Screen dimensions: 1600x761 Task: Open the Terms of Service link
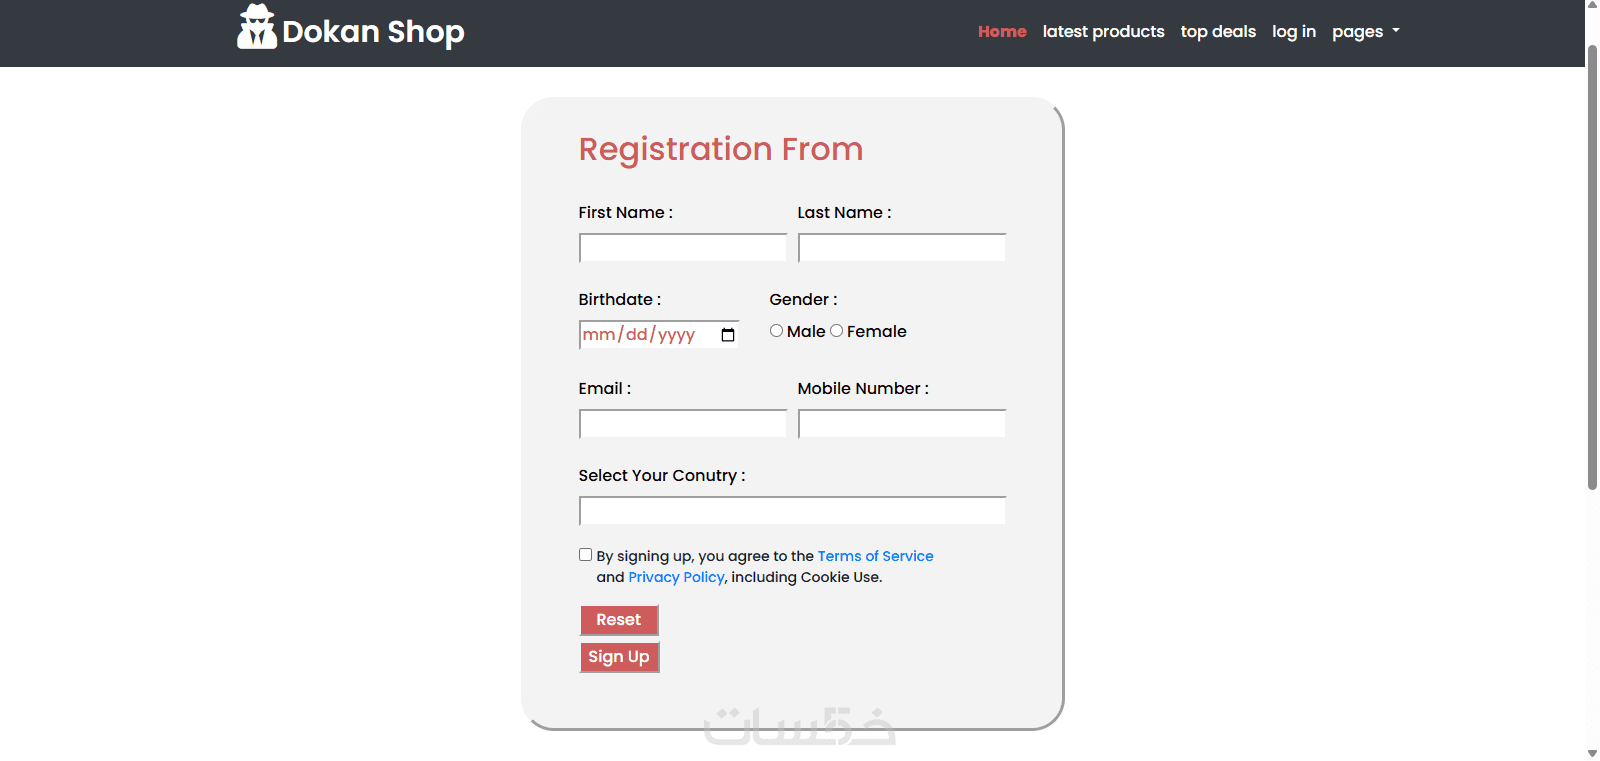[x=875, y=556]
